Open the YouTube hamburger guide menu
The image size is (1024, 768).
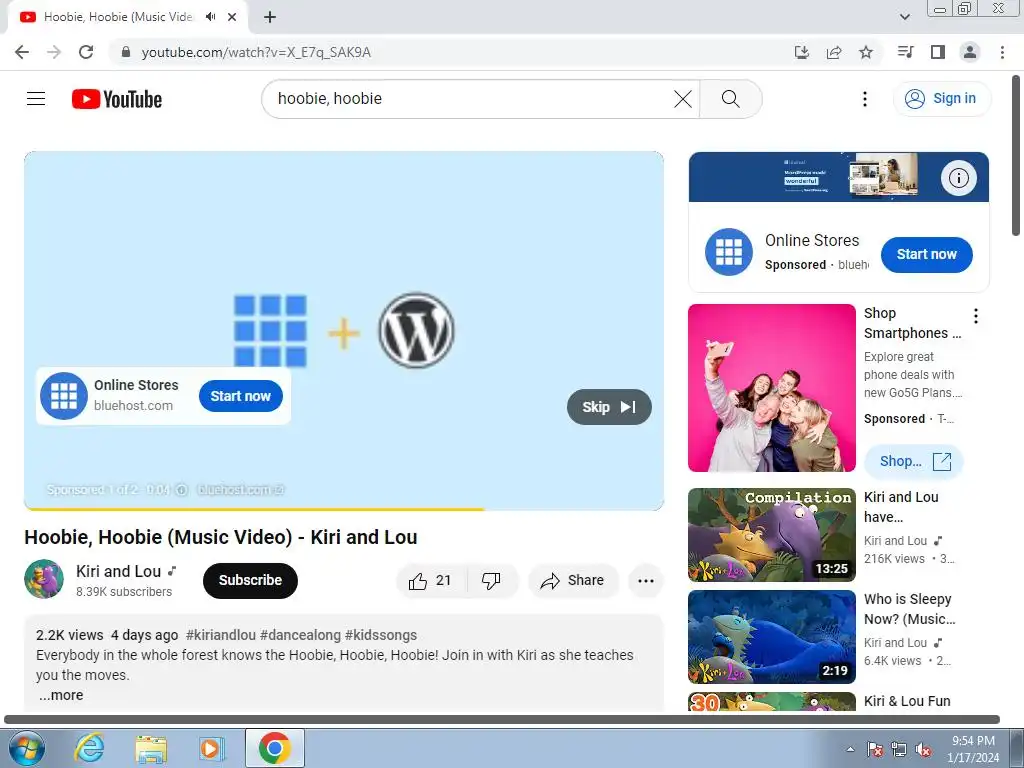click(x=36, y=99)
